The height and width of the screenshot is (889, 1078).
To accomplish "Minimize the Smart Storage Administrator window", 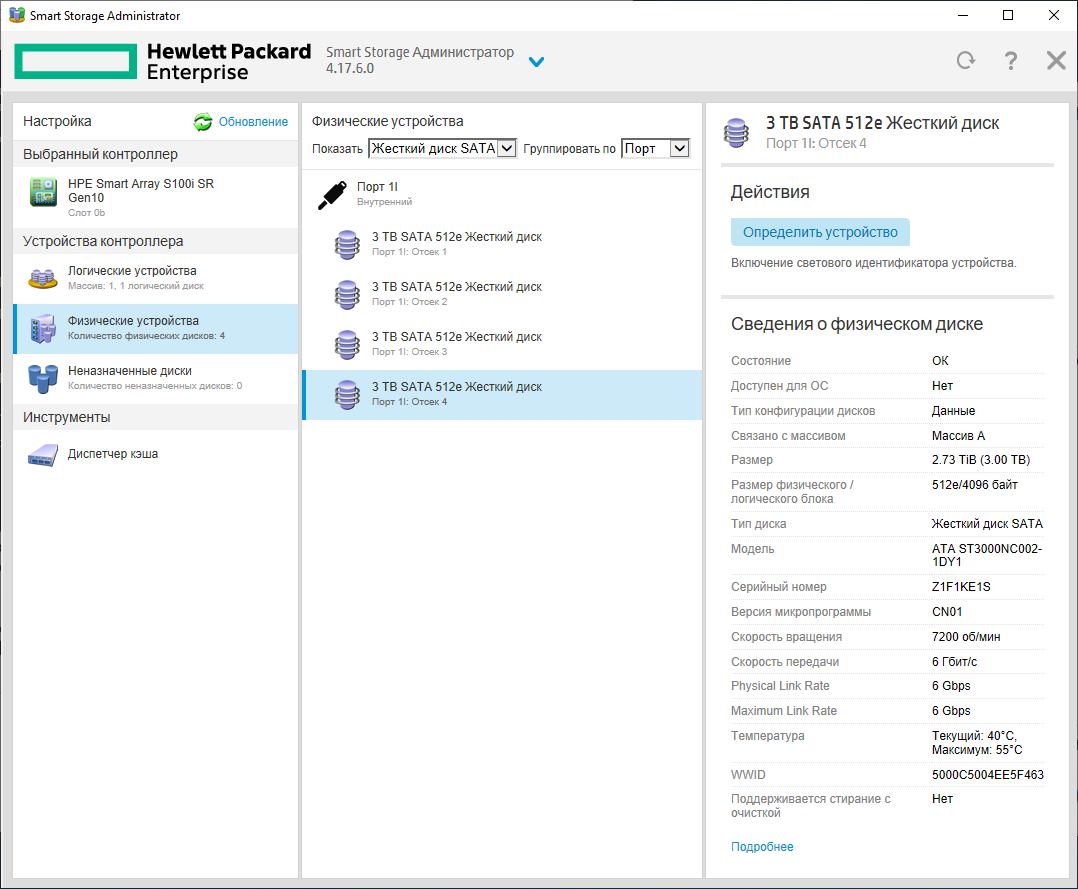I will pyautogui.click(x=963, y=15).
